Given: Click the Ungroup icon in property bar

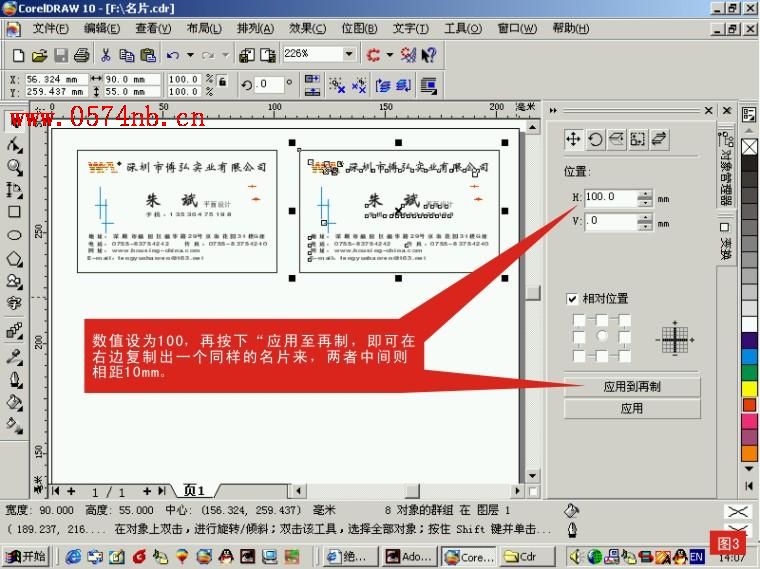Looking at the screenshot, I should click(x=337, y=86).
